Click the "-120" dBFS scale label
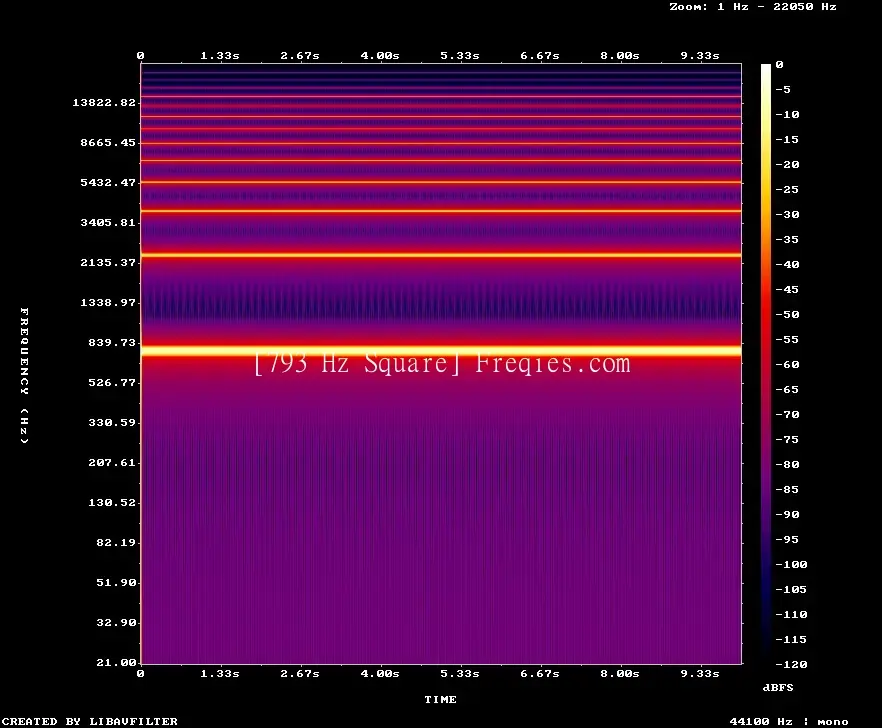This screenshot has height=728, width=882. pos(791,664)
